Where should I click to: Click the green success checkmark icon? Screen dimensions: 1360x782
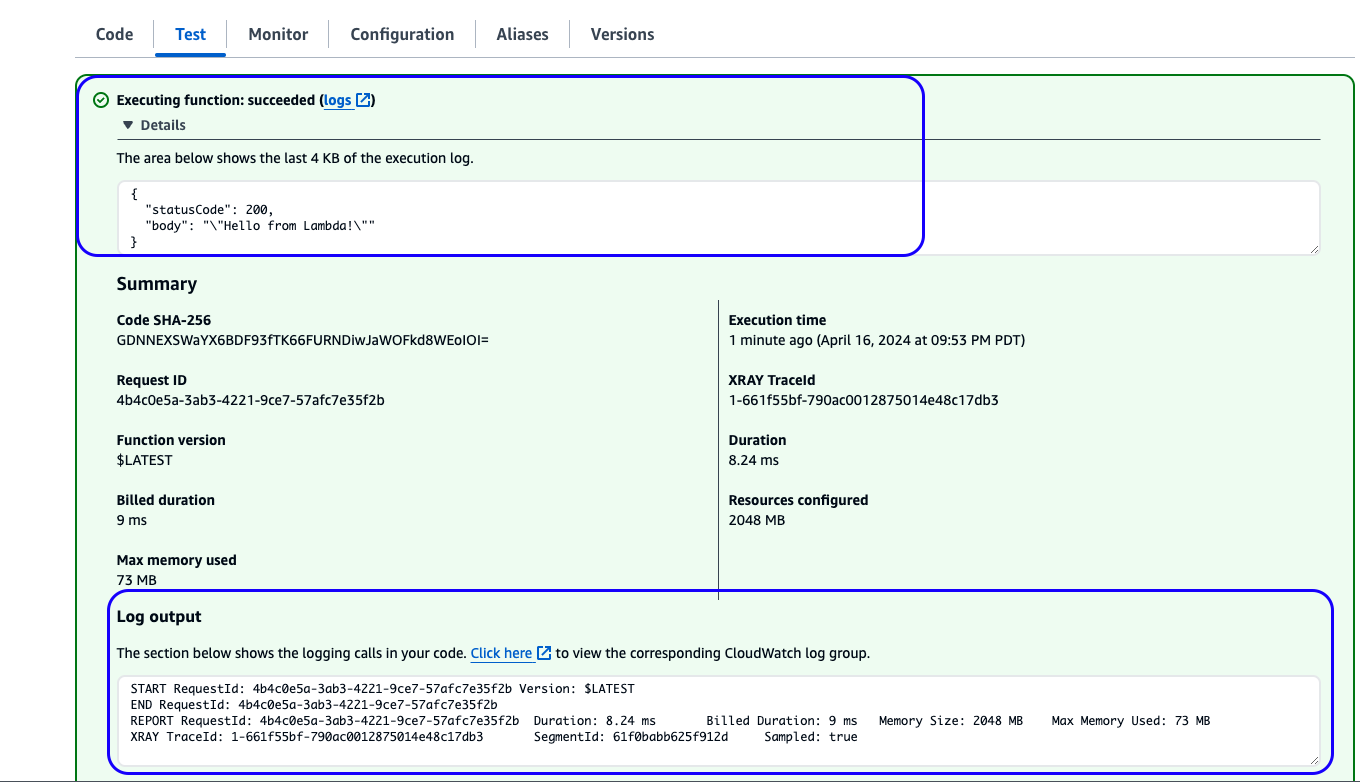click(x=100, y=100)
